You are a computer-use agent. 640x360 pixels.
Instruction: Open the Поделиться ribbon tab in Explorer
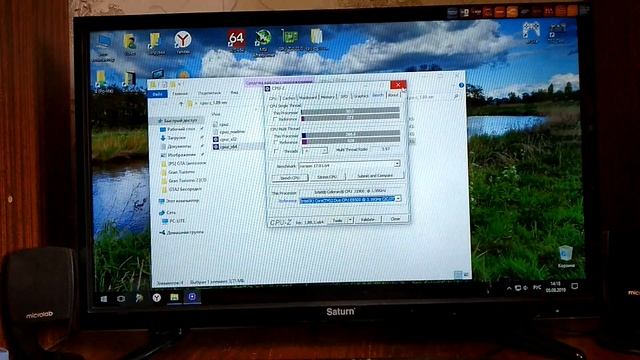click(209, 93)
